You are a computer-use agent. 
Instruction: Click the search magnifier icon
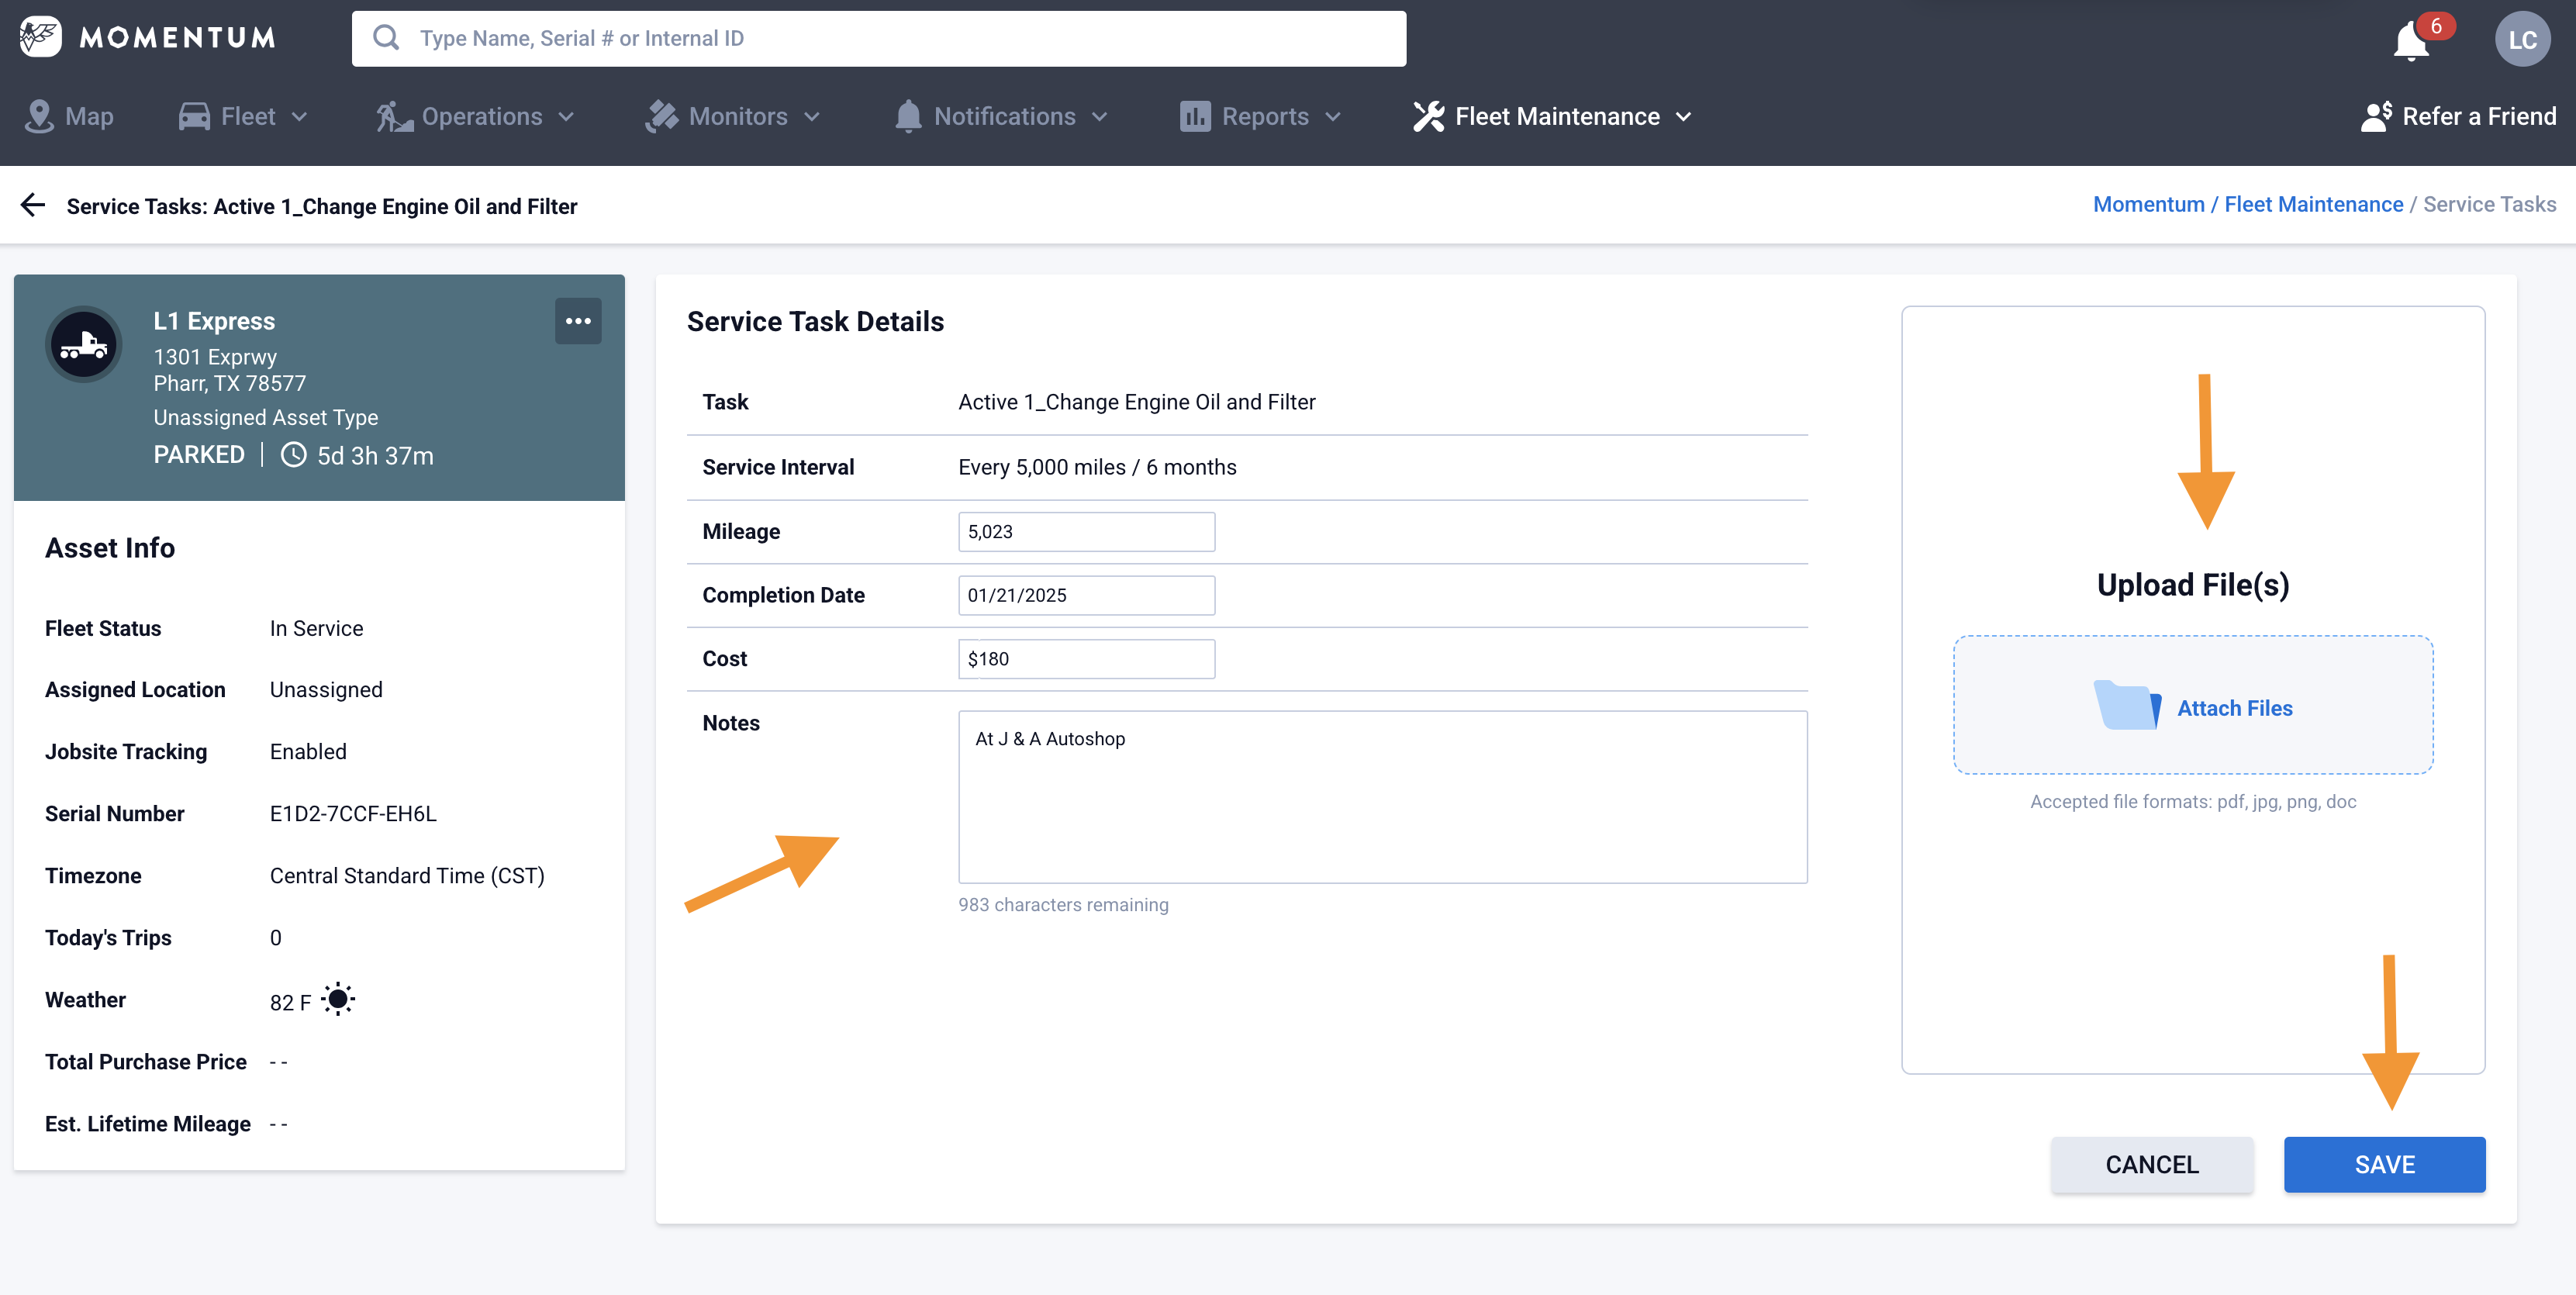[386, 38]
